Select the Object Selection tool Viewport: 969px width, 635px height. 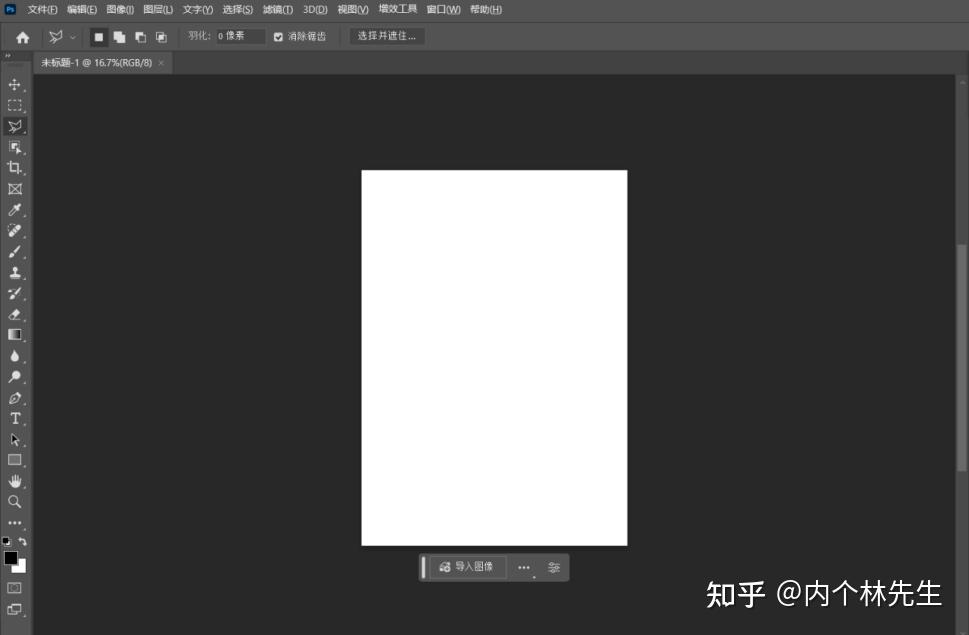(15, 147)
